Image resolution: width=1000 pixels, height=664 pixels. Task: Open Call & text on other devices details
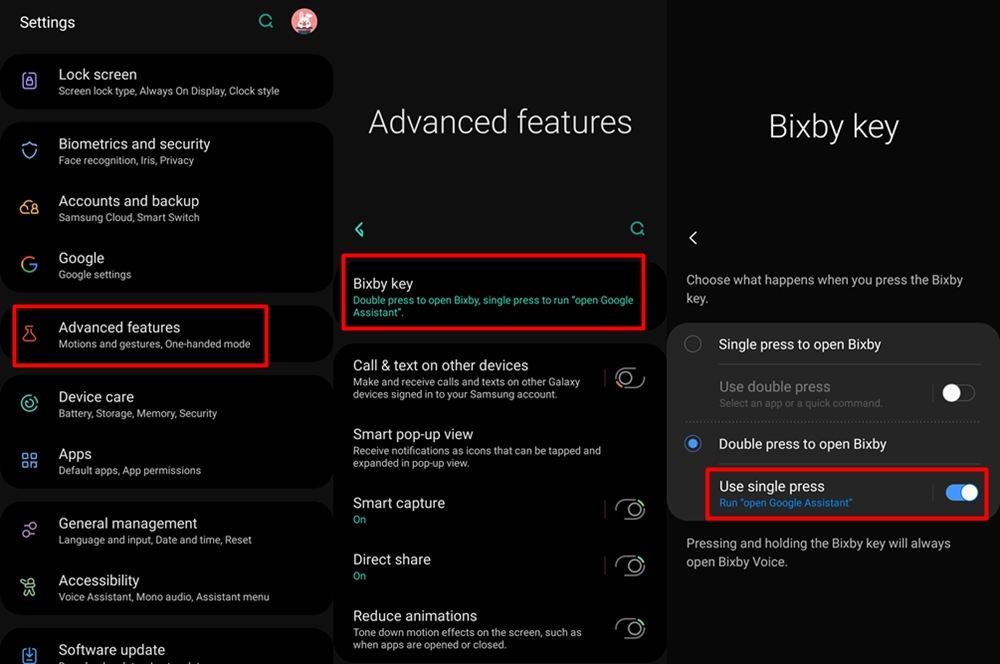tap(471, 379)
